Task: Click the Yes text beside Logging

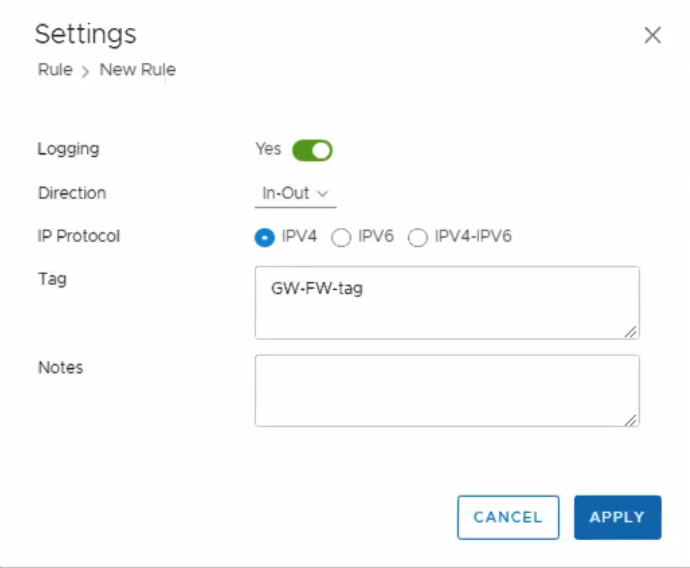Action: click(x=268, y=149)
